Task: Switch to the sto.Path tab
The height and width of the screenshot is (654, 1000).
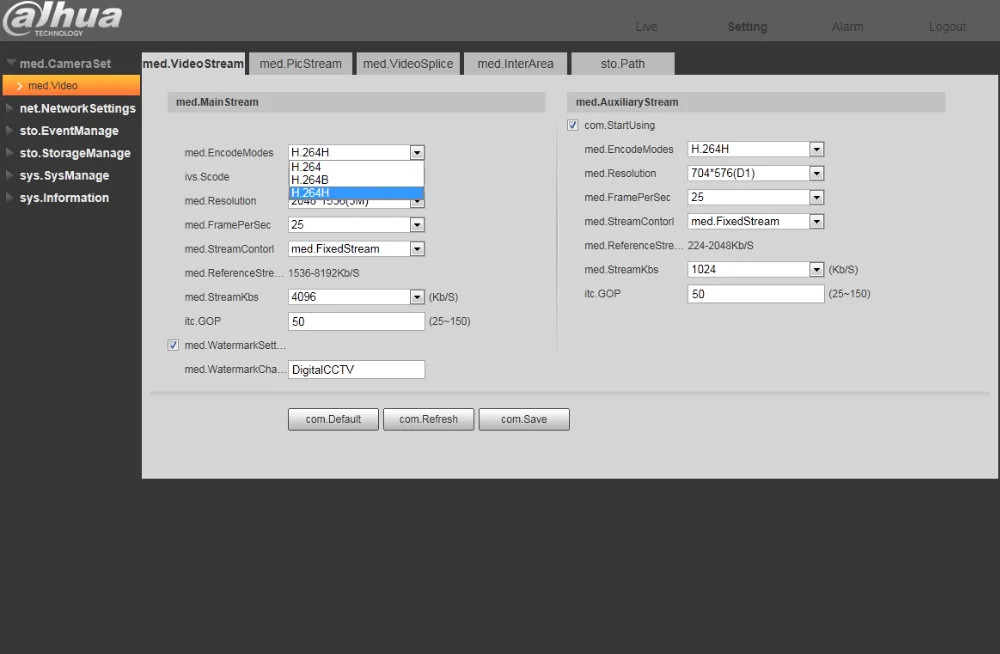Action: 622,63
